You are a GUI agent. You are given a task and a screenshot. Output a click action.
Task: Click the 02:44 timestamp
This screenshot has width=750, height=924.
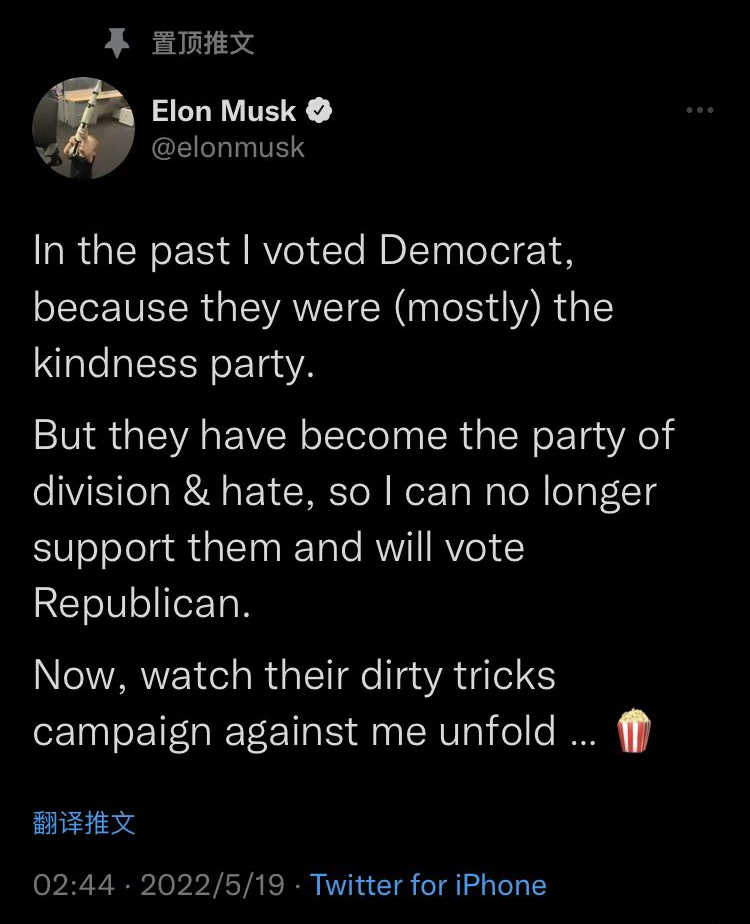coord(74,885)
